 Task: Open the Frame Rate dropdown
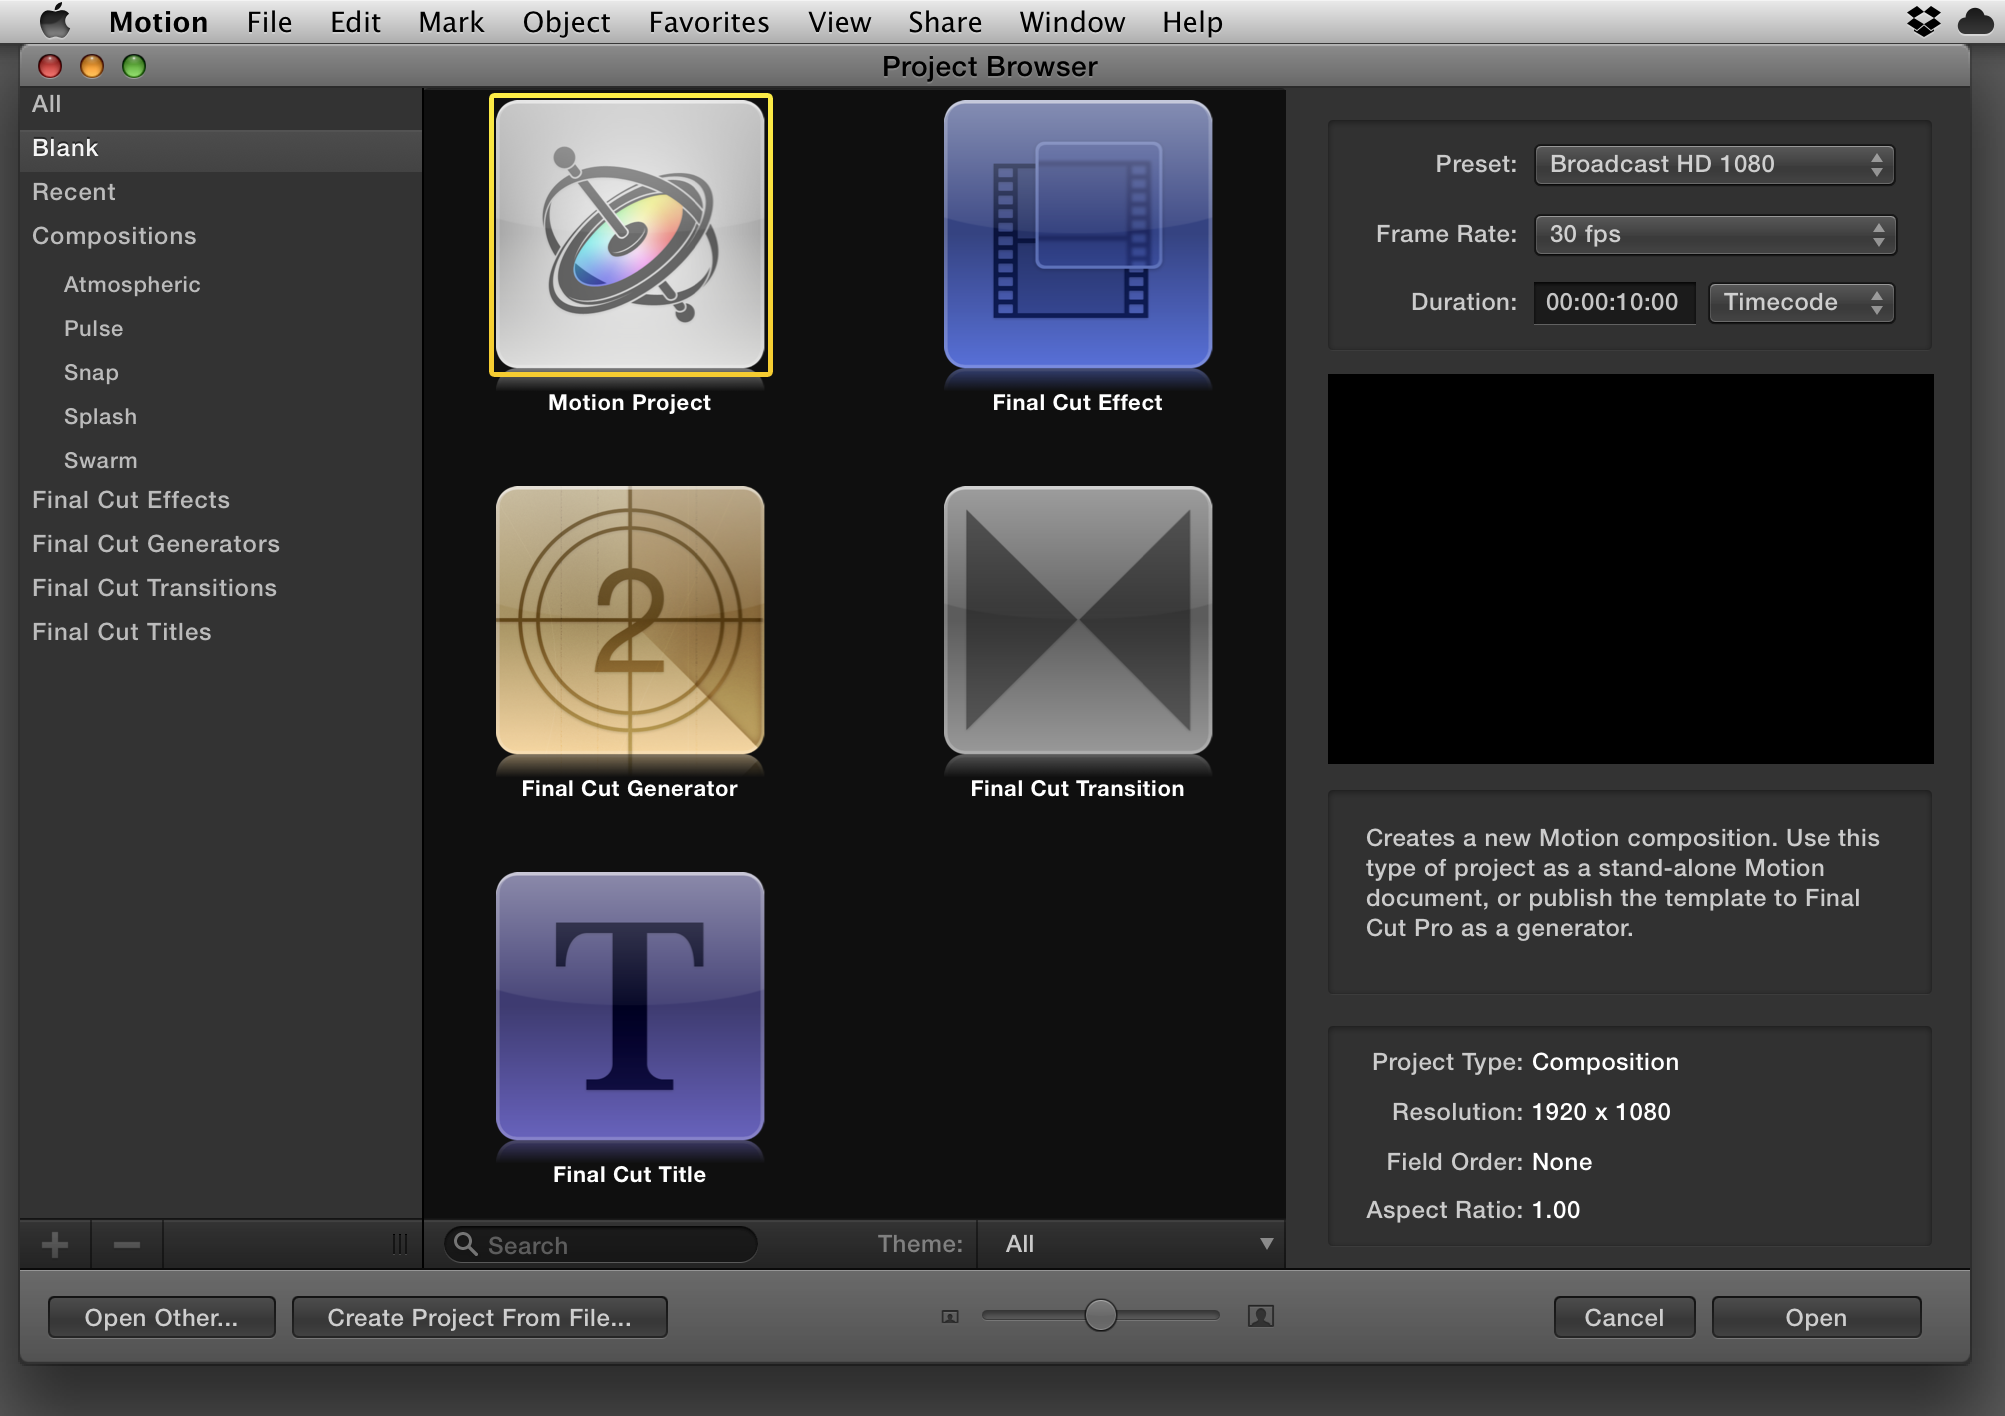pos(1714,234)
